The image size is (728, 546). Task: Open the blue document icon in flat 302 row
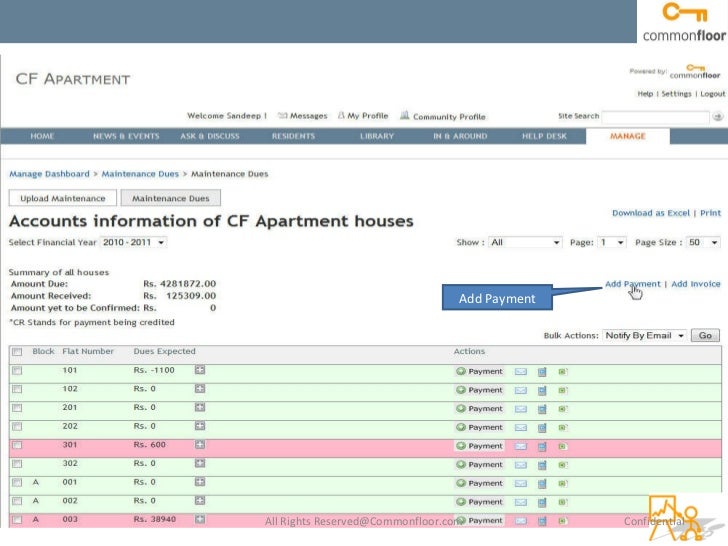(542, 465)
